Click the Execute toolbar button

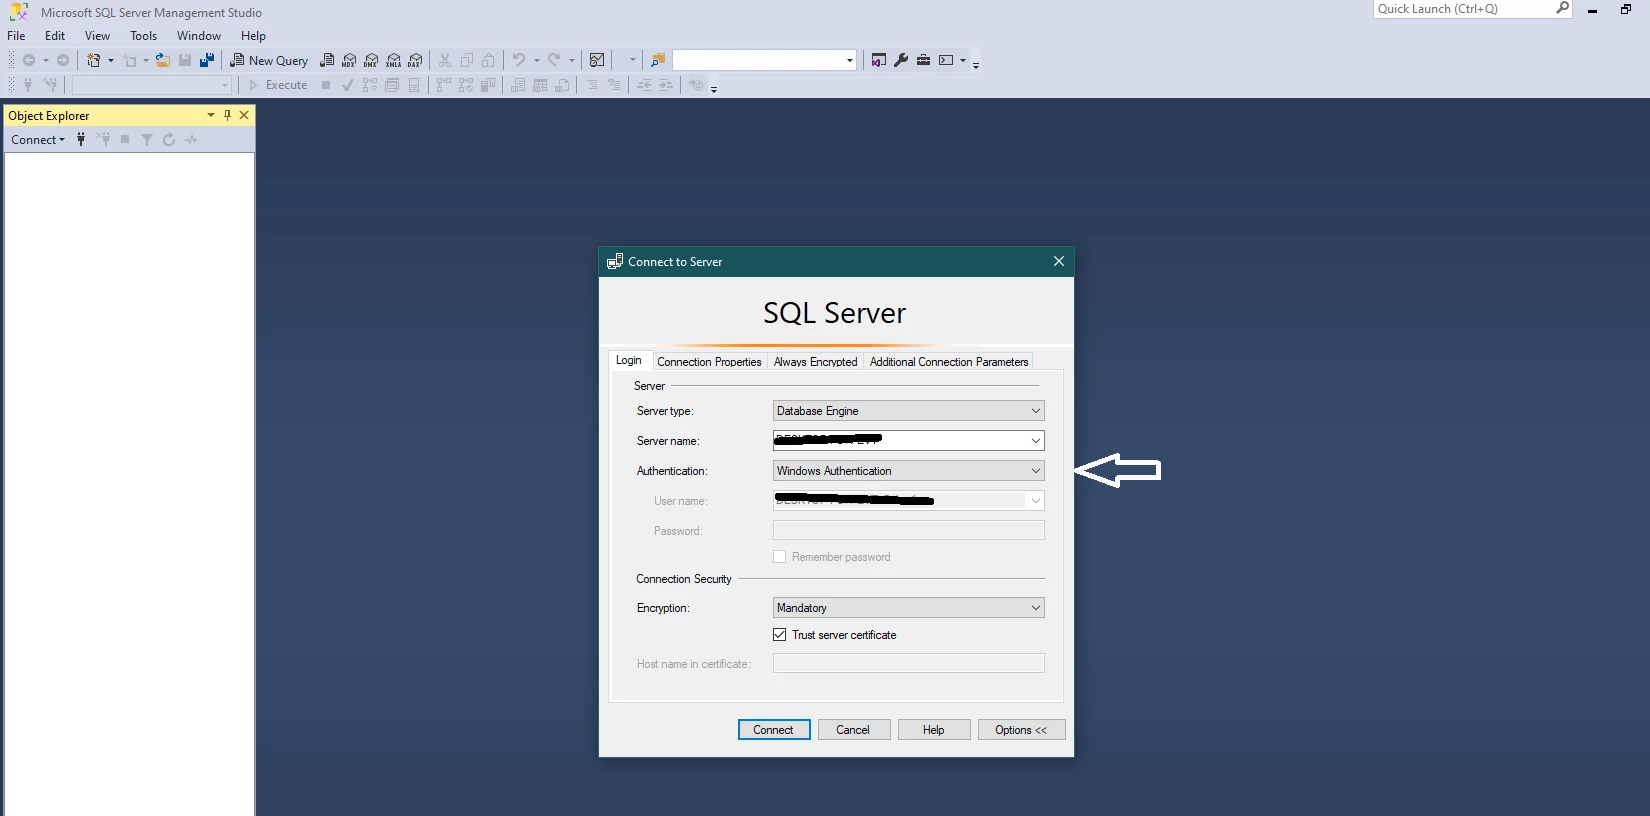point(278,85)
